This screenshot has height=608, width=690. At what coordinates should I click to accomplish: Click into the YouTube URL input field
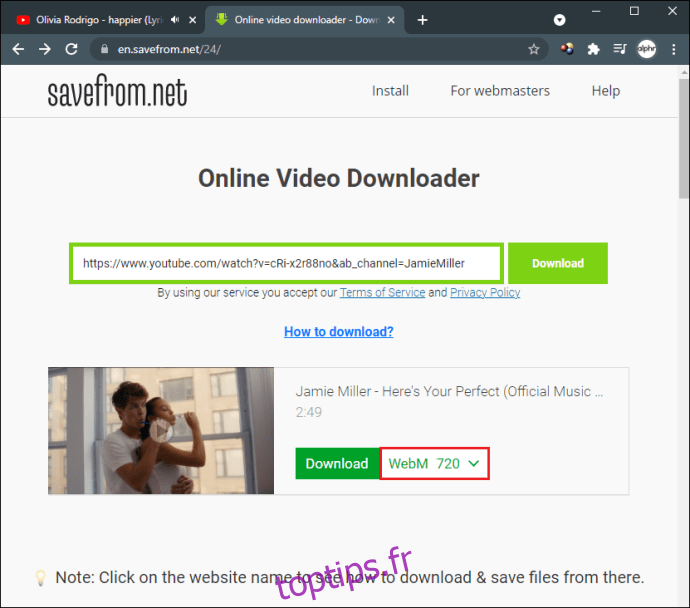[x=286, y=263]
